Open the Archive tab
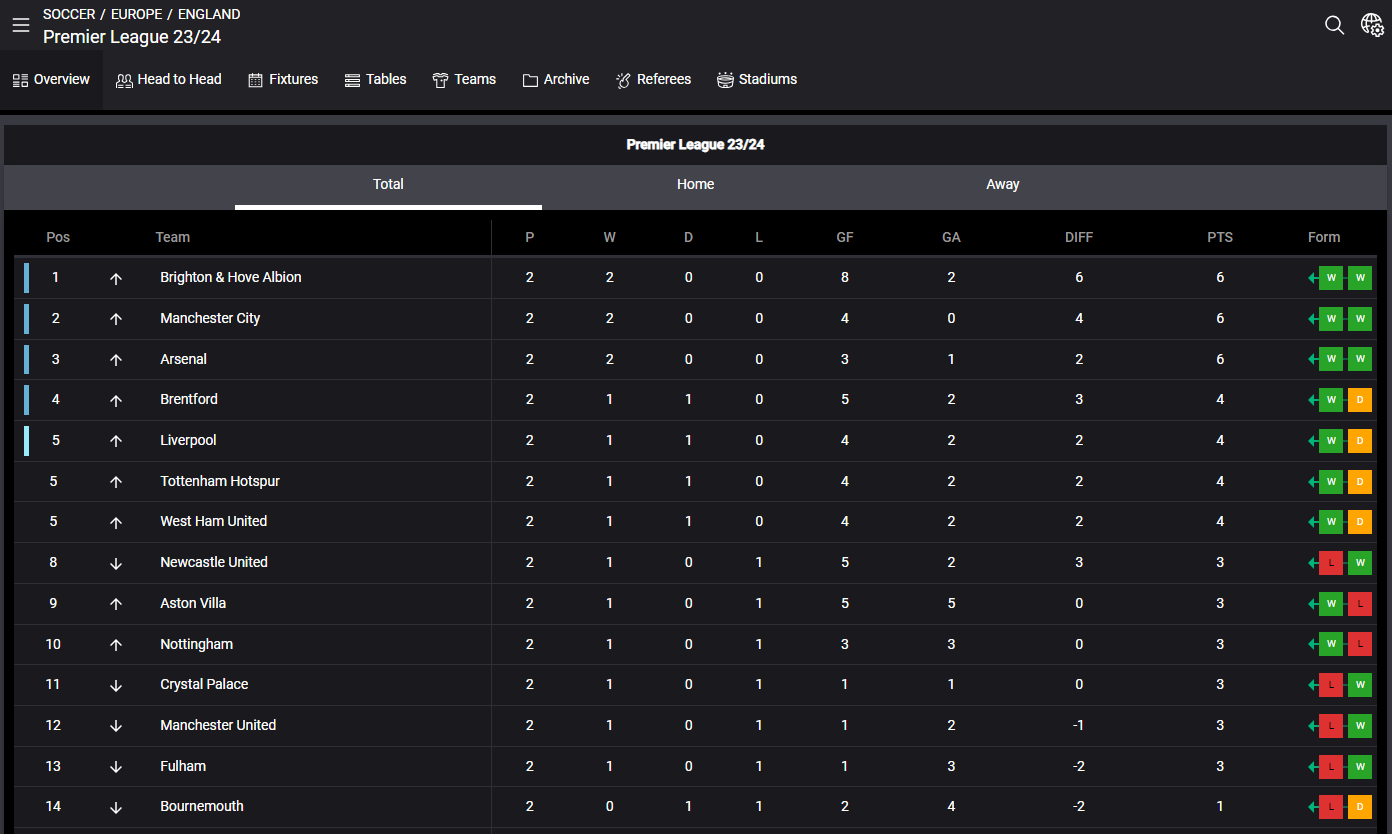Viewport: 1392px width, 834px height. tap(556, 79)
